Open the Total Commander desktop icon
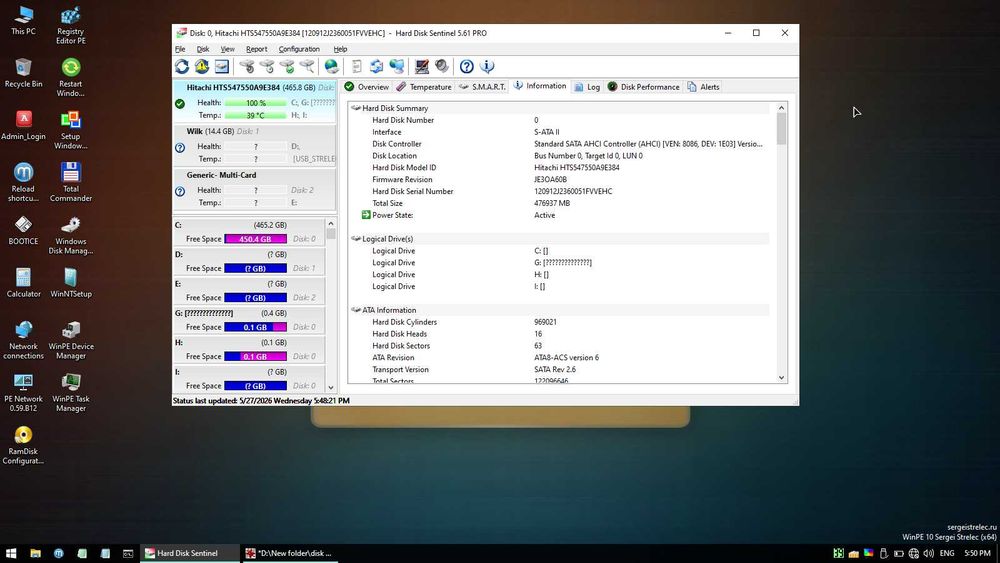Viewport: 1000px width, 563px height. (x=71, y=182)
